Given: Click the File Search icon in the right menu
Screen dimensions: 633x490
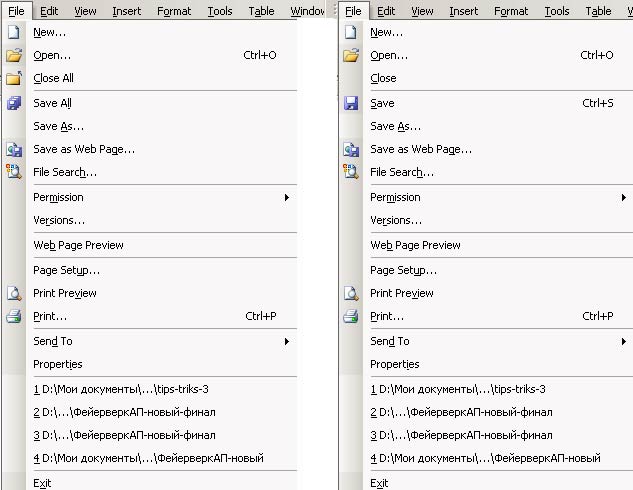Looking at the screenshot, I should [351, 172].
